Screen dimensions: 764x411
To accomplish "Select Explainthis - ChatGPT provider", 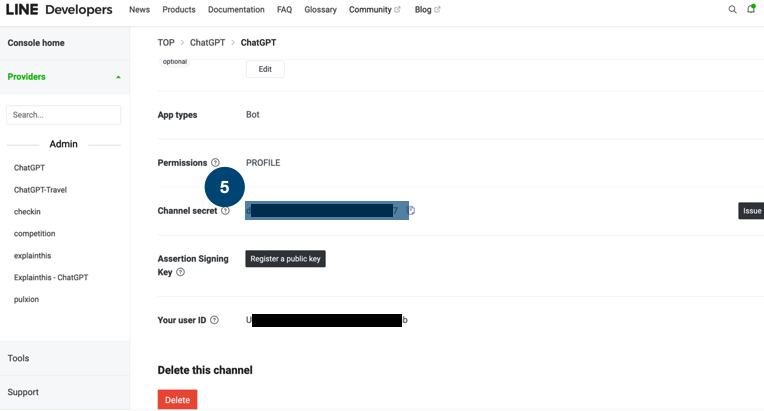I will [x=51, y=277].
